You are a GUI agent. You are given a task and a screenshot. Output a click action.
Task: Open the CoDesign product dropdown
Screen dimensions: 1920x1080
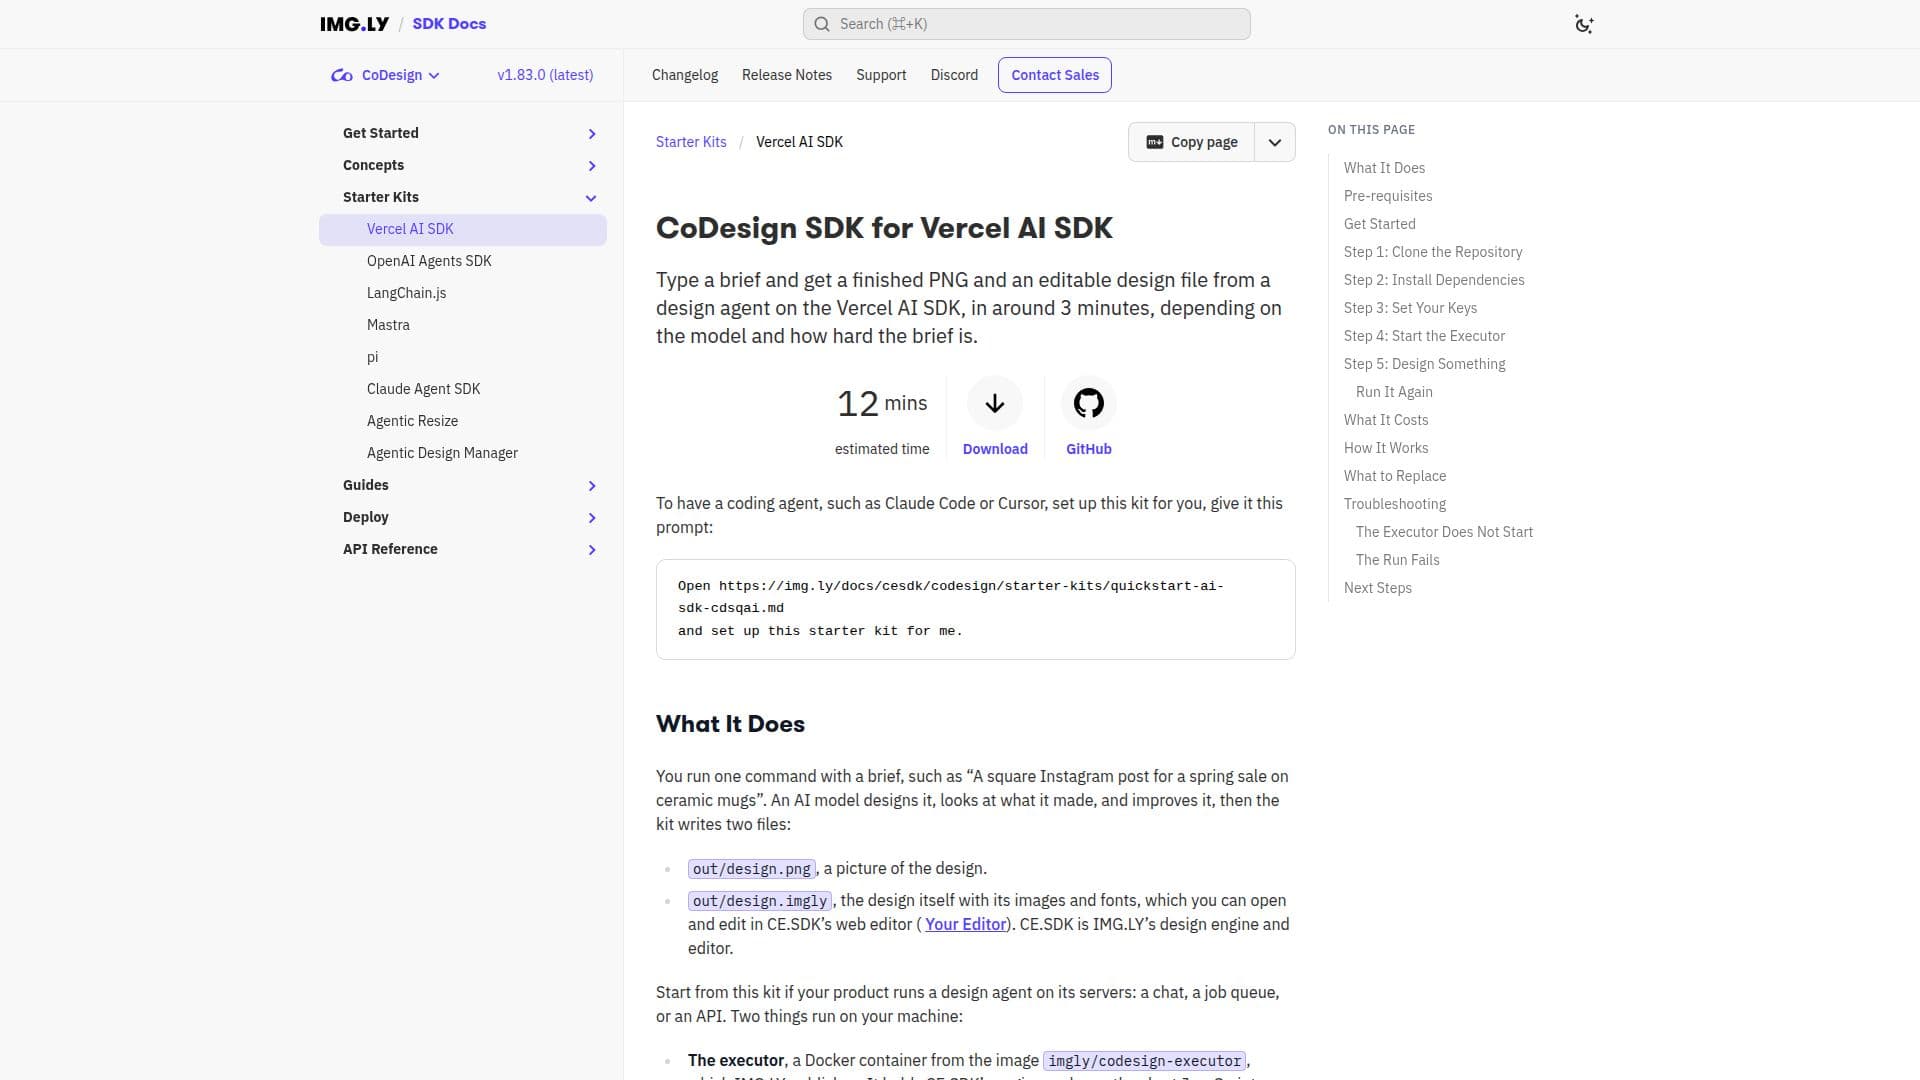coord(386,75)
